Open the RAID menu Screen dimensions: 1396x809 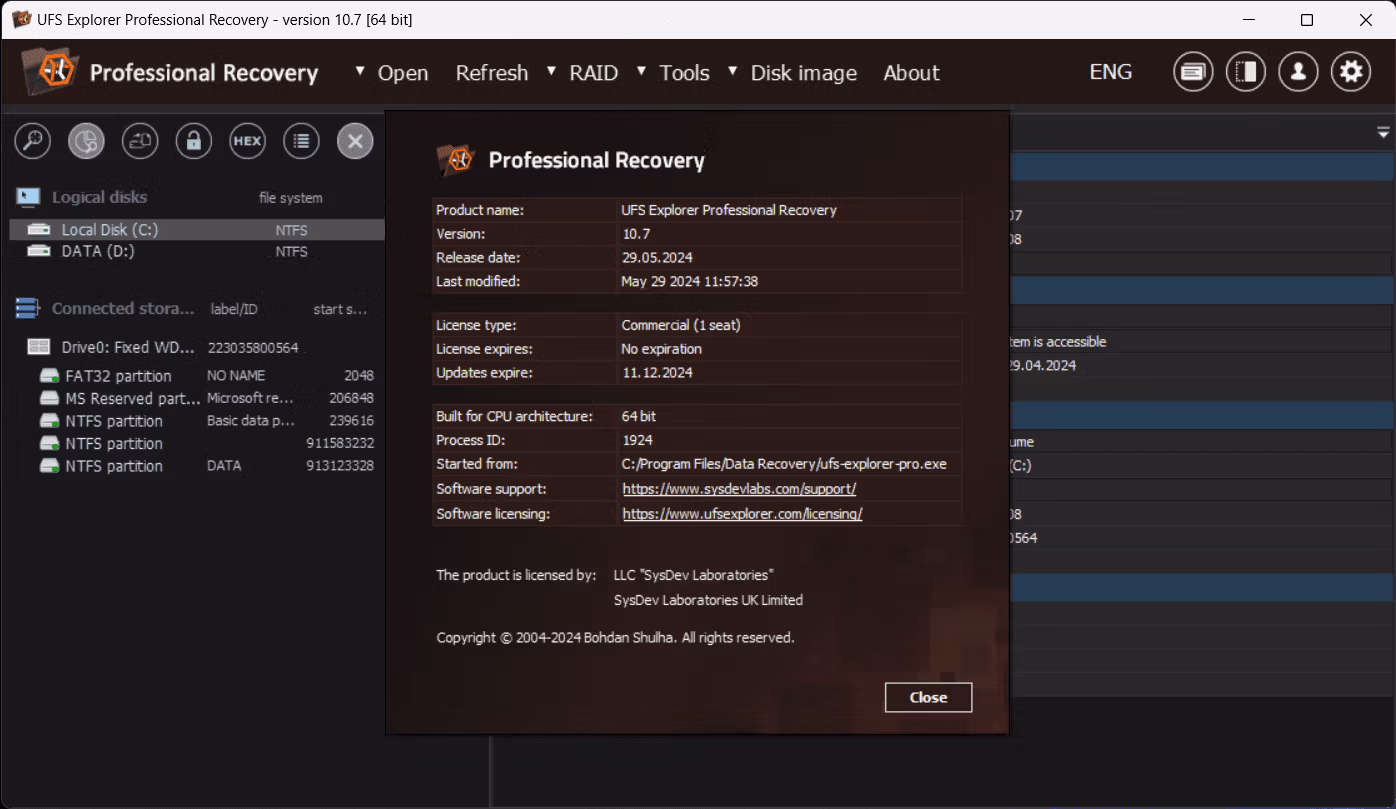point(594,73)
